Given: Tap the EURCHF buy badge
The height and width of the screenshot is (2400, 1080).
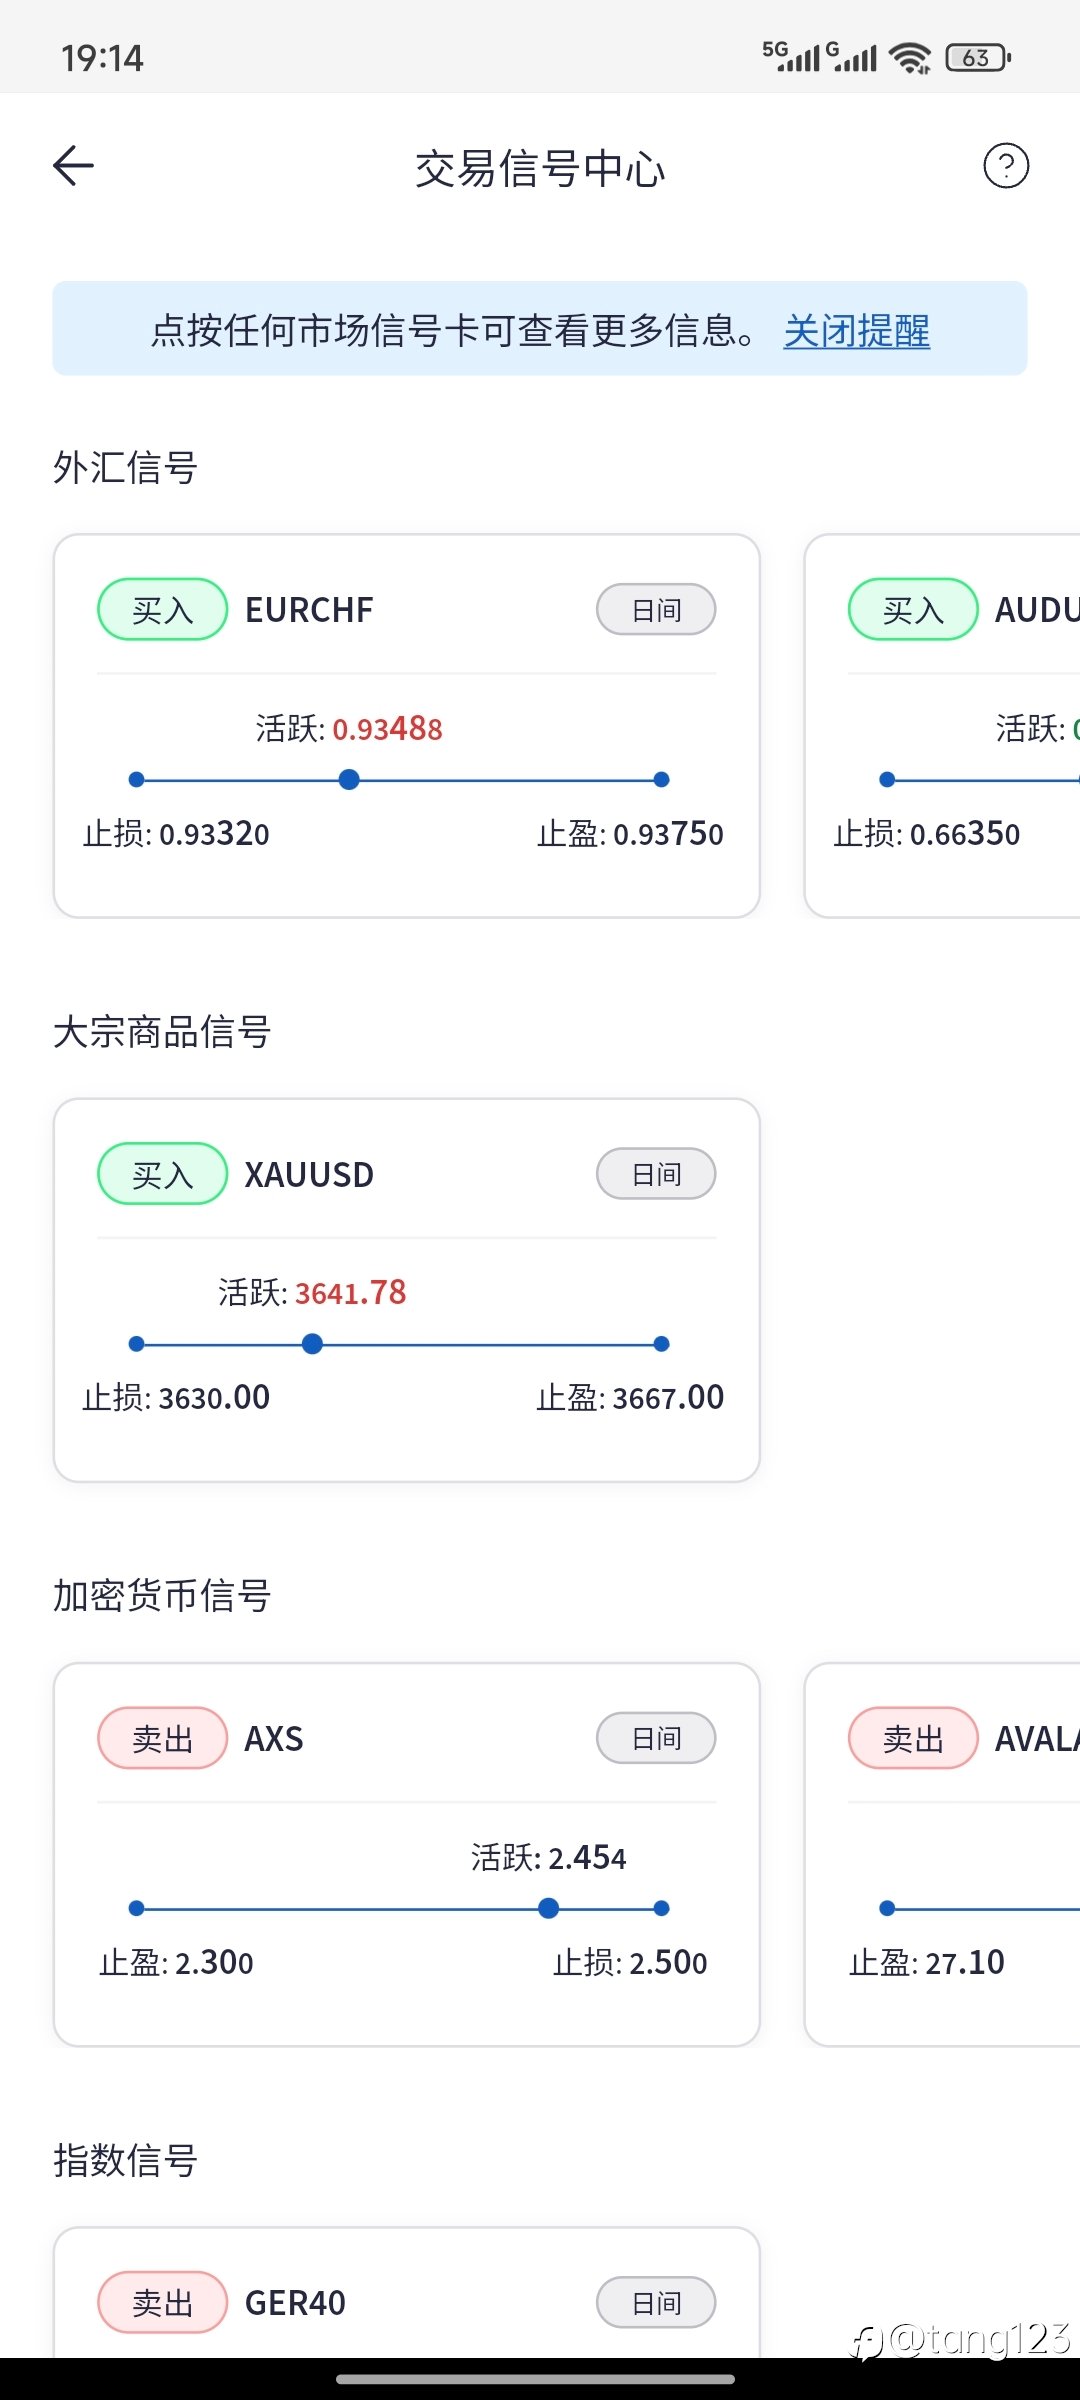Looking at the screenshot, I should point(162,609).
